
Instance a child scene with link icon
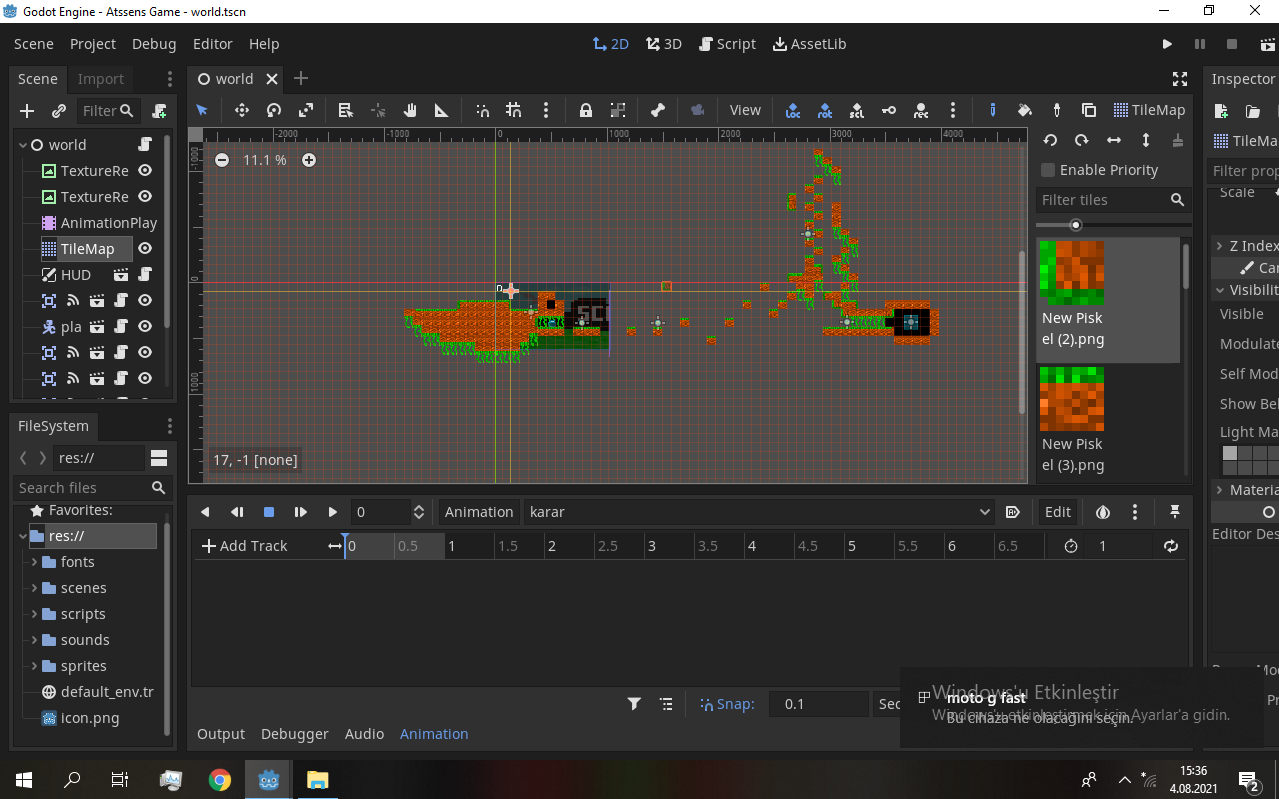(x=59, y=111)
